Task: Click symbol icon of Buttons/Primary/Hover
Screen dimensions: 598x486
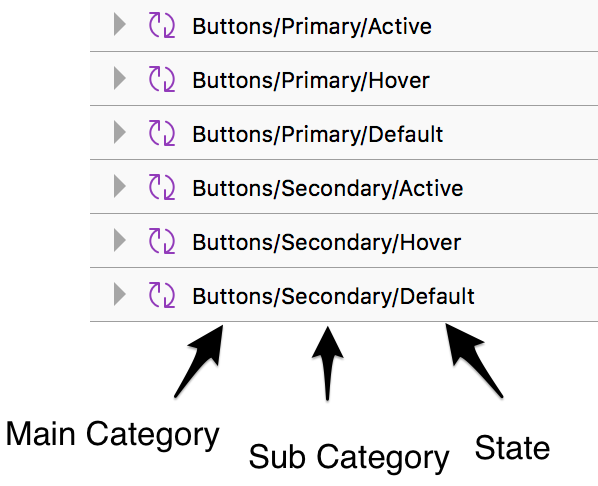Action: [162, 79]
